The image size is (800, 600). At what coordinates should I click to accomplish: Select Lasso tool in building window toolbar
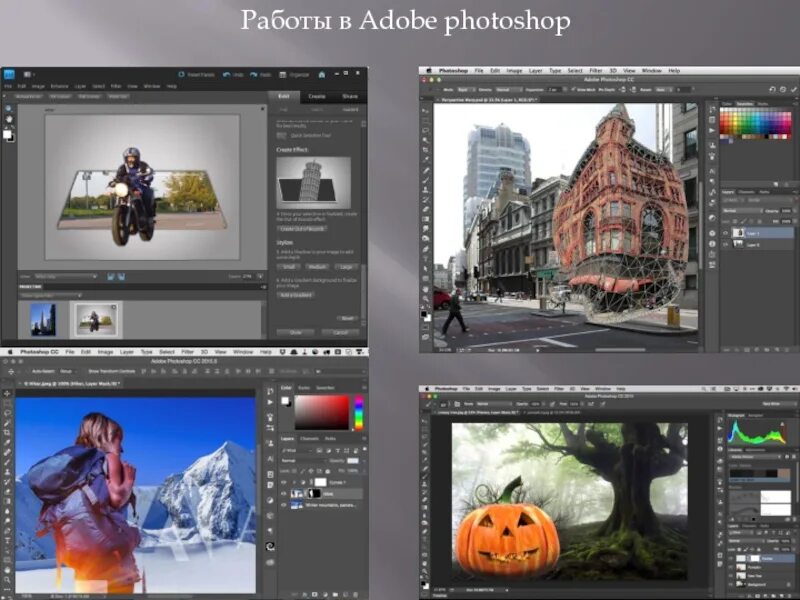tap(426, 130)
